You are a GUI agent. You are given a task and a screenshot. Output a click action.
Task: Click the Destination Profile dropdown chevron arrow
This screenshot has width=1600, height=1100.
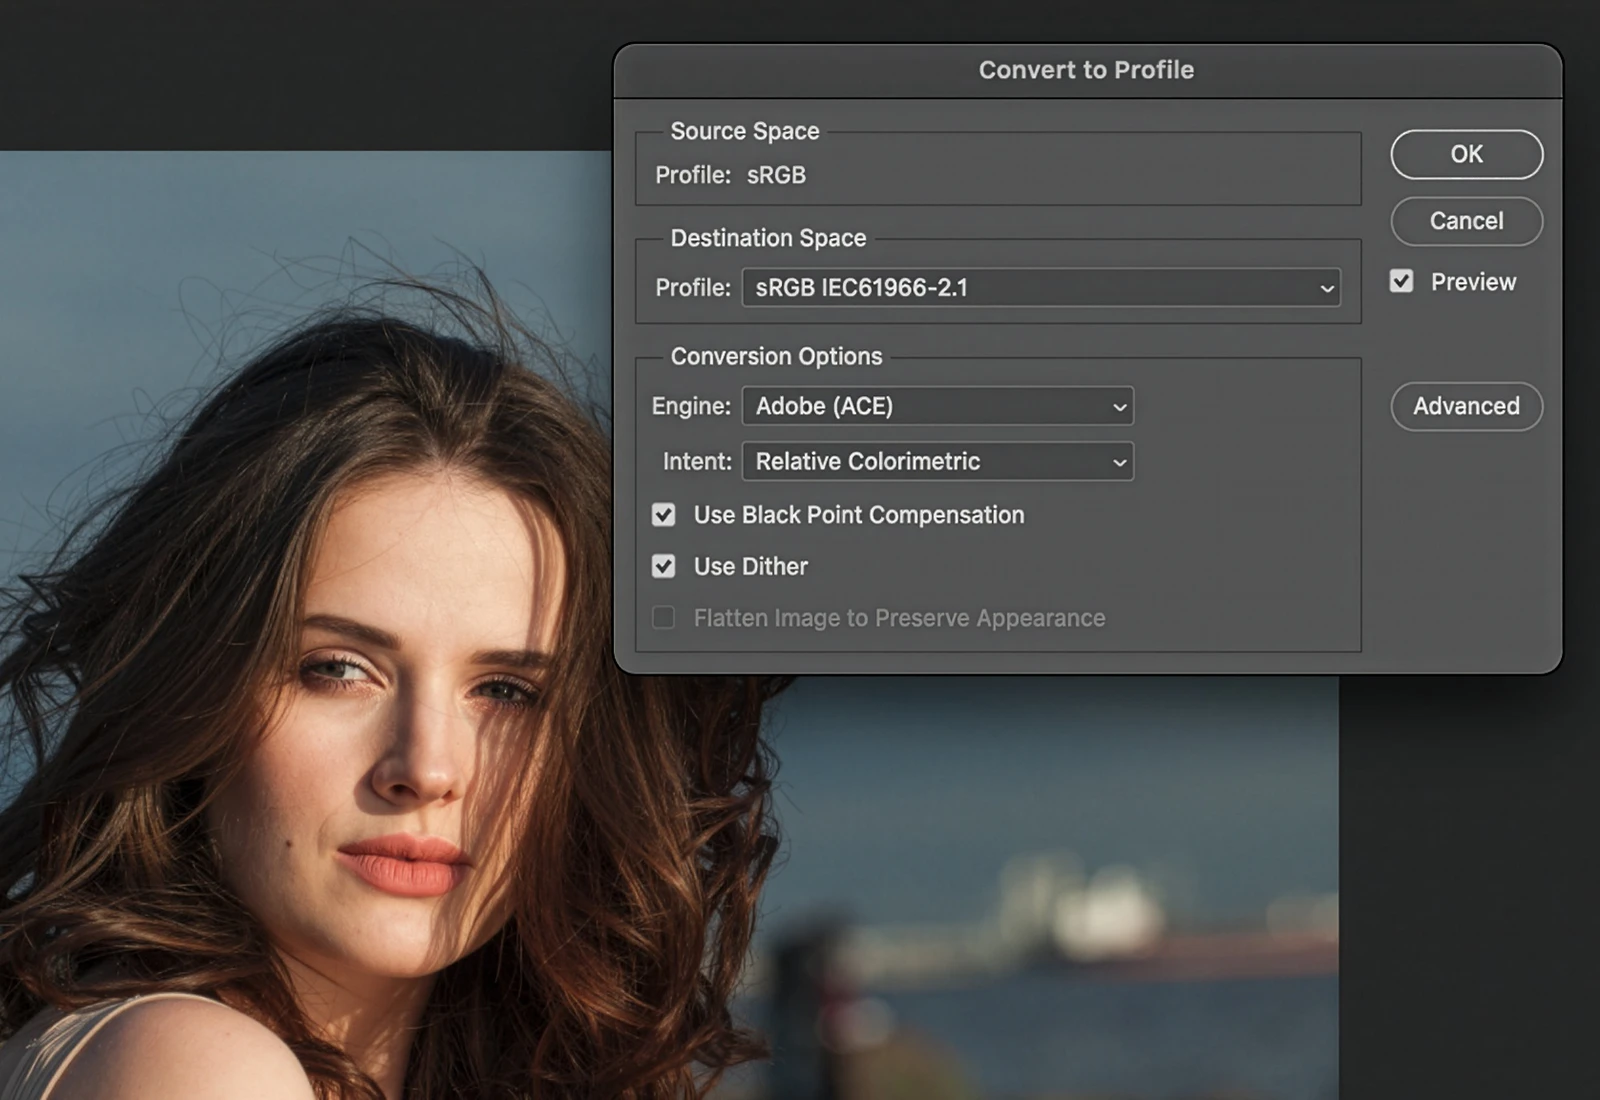(x=1326, y=289)
